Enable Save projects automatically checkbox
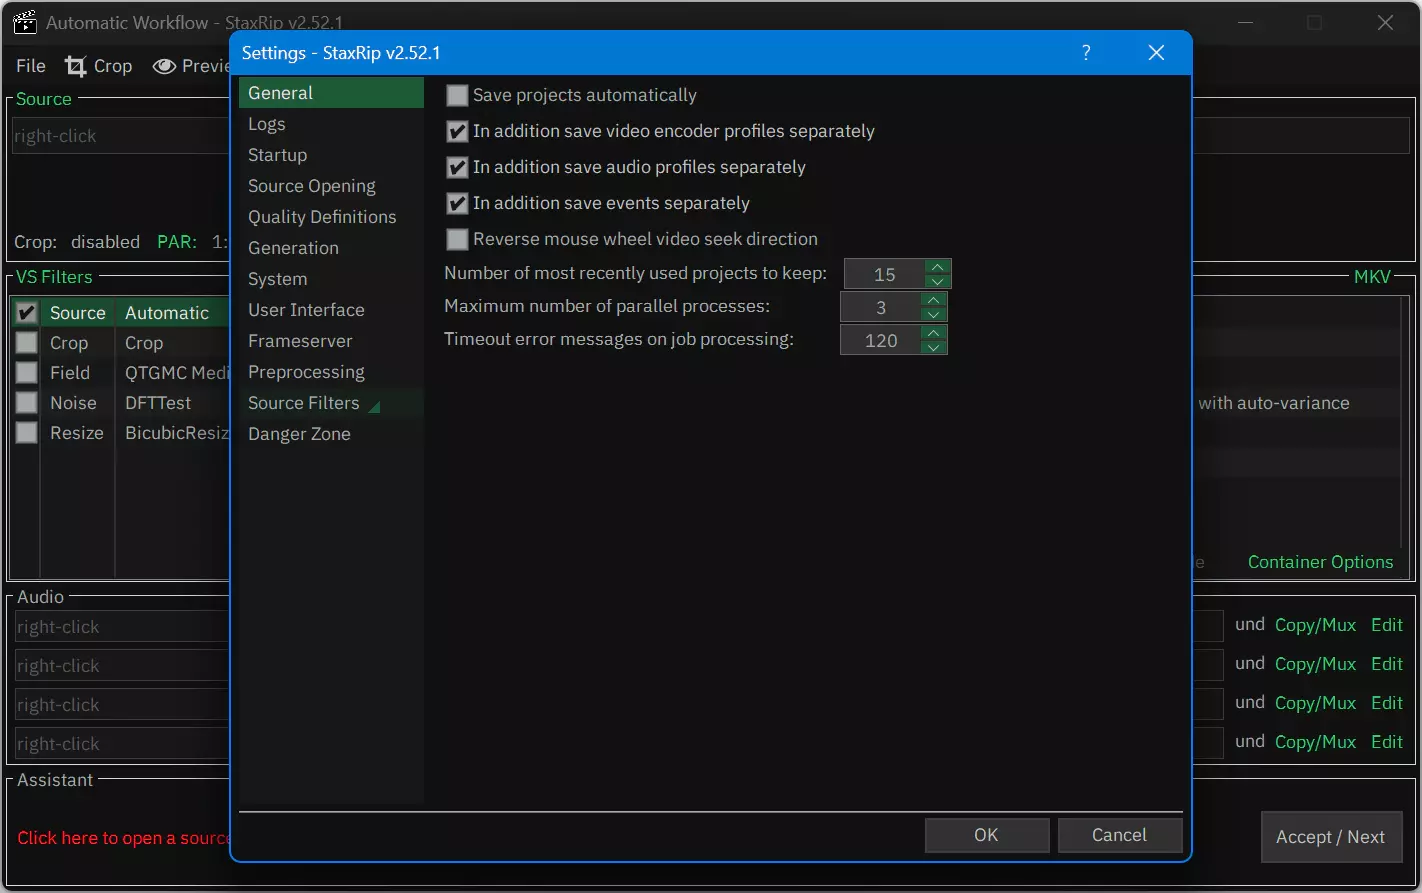This screenshot has height=893, width=1422. [x=457, y=96]
